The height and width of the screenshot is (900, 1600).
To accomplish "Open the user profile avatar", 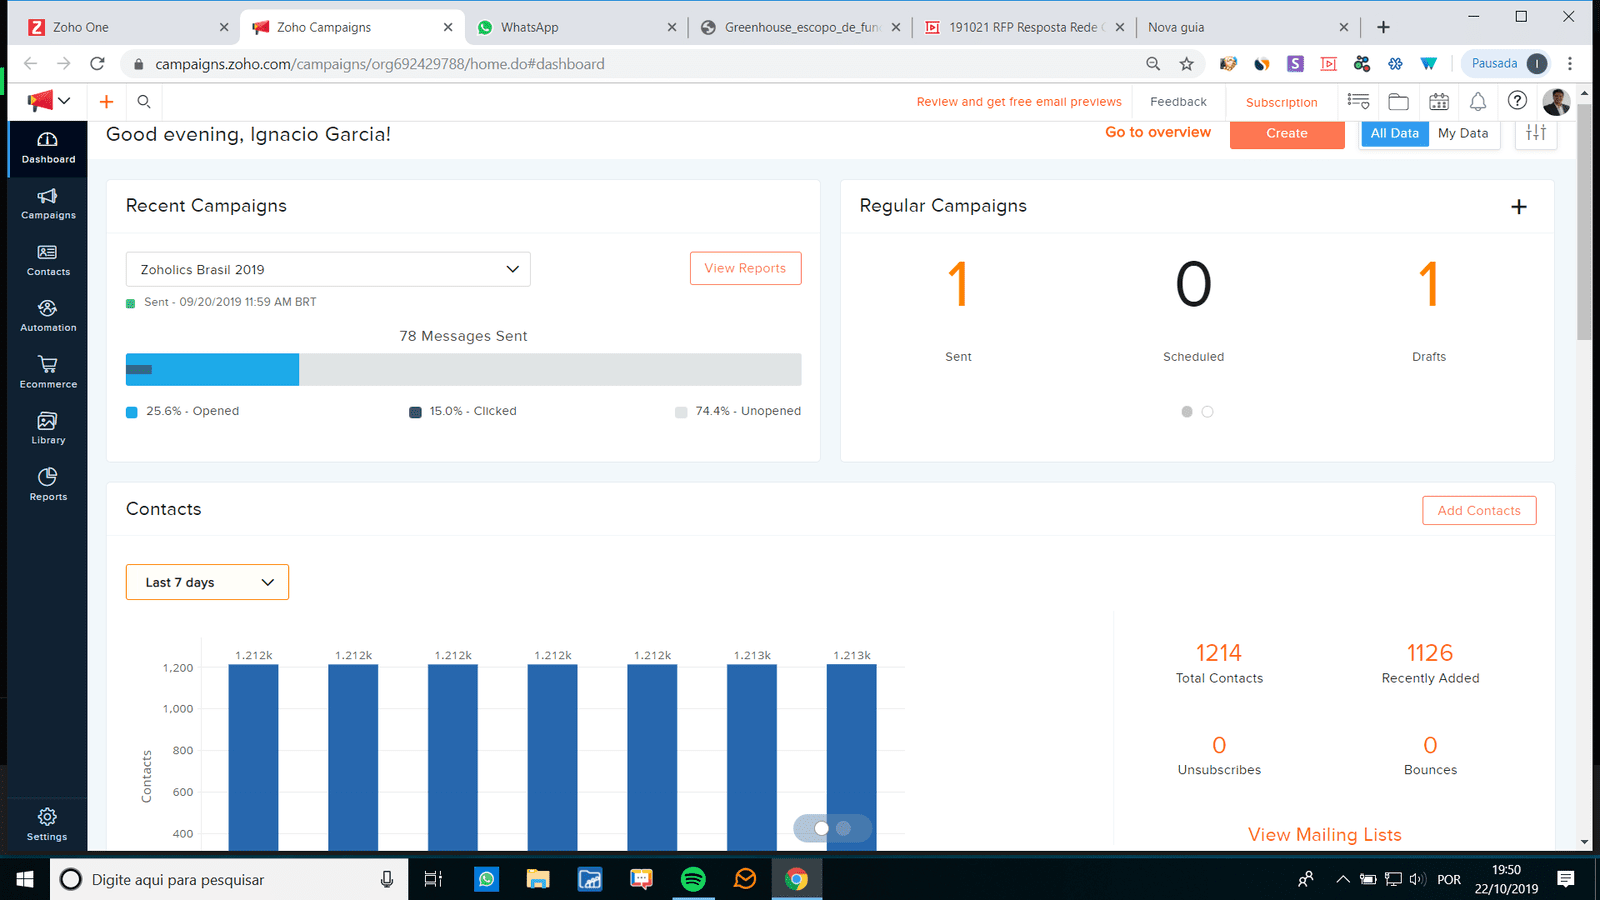I will [1556, 101].
